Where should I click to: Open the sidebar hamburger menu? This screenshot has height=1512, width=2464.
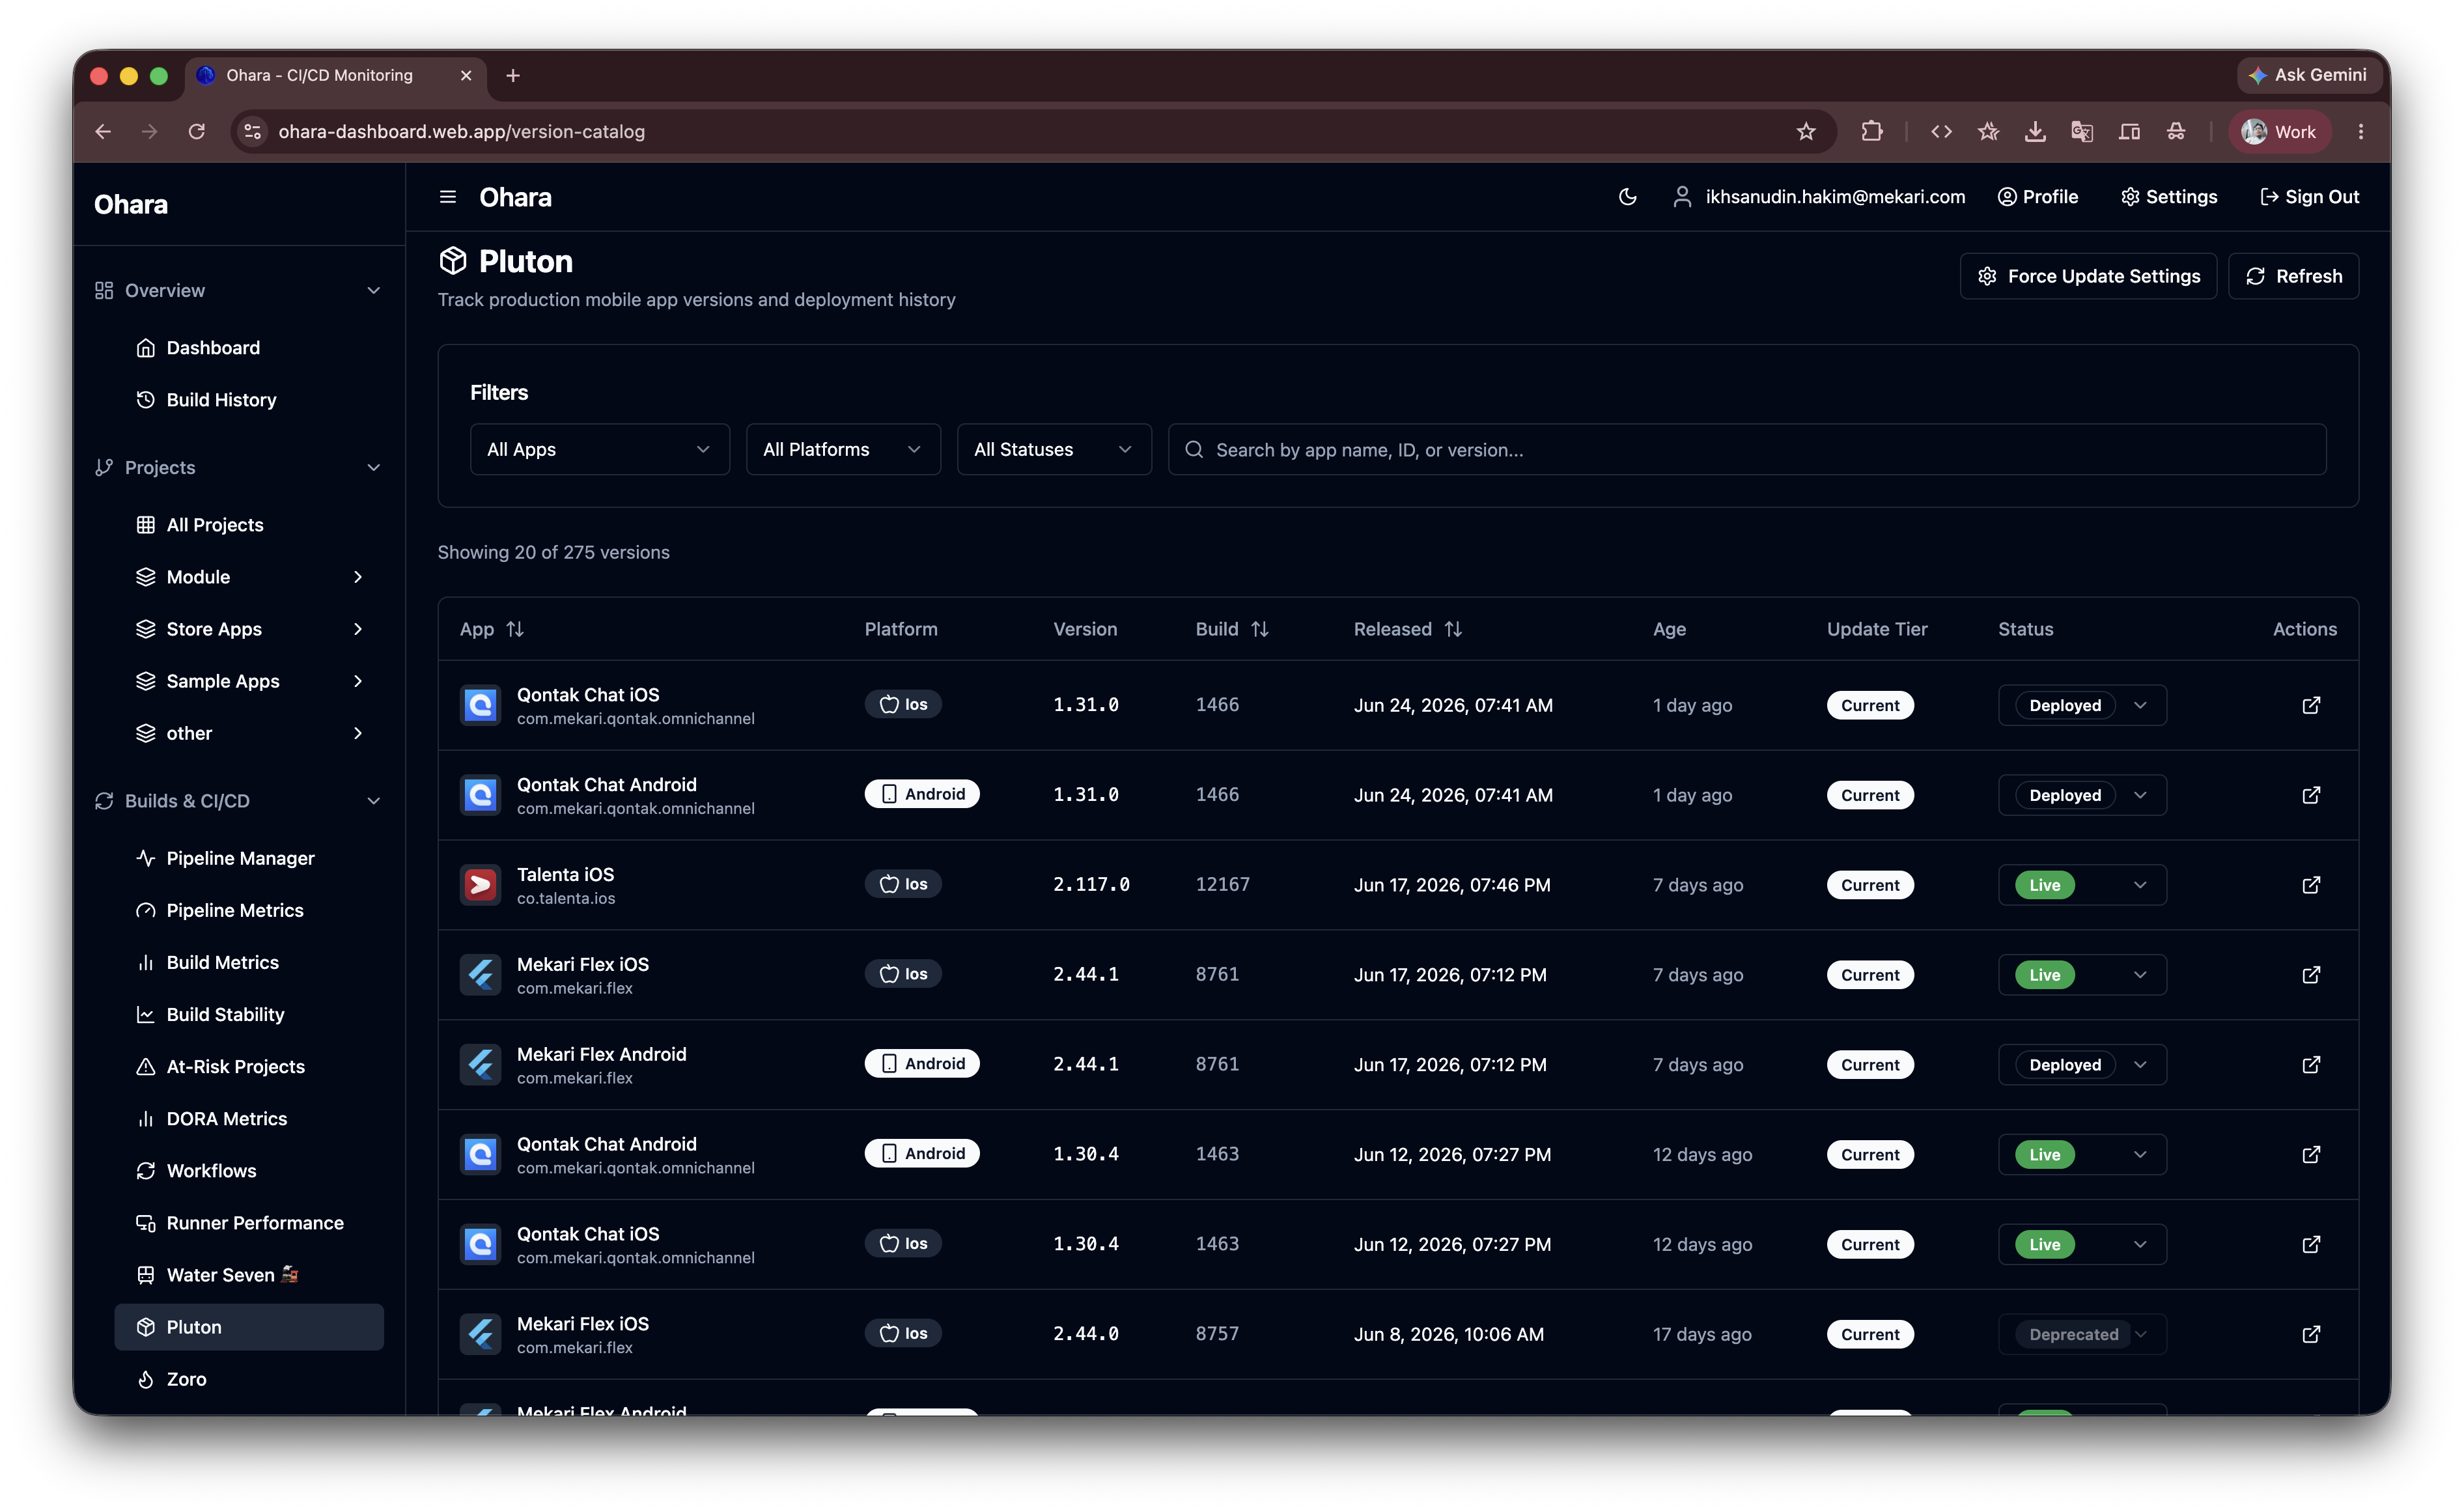pyautogui.click(x=448, y=197)
